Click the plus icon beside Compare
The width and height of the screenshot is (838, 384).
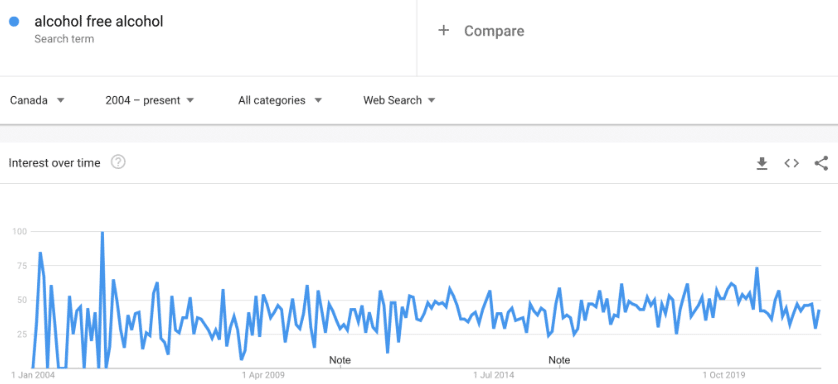pyautogui.click(x=443, y=30)
